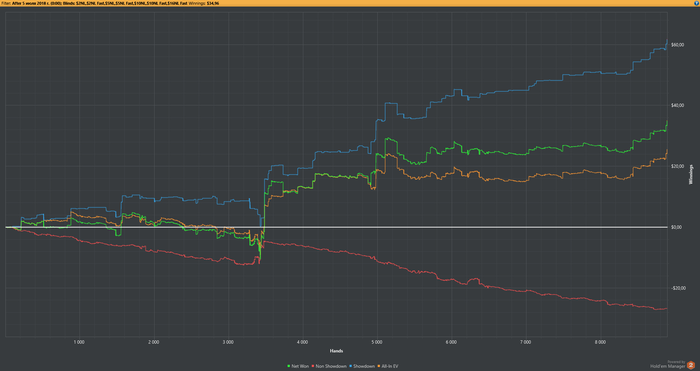Click the 7 000 hands x-axis label

pos(525,342)
